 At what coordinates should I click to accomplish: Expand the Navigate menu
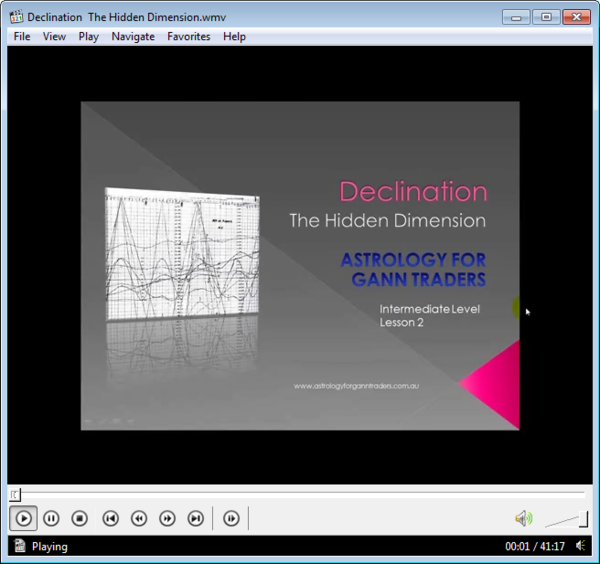(x=133, y=36)
